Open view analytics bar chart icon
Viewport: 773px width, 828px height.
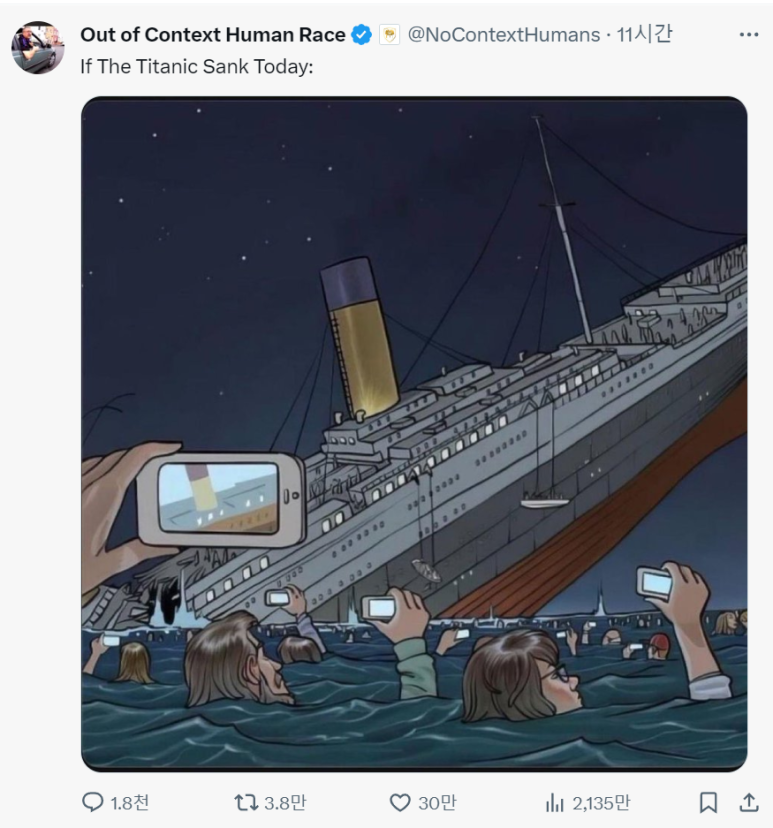[x=554, y=803]
